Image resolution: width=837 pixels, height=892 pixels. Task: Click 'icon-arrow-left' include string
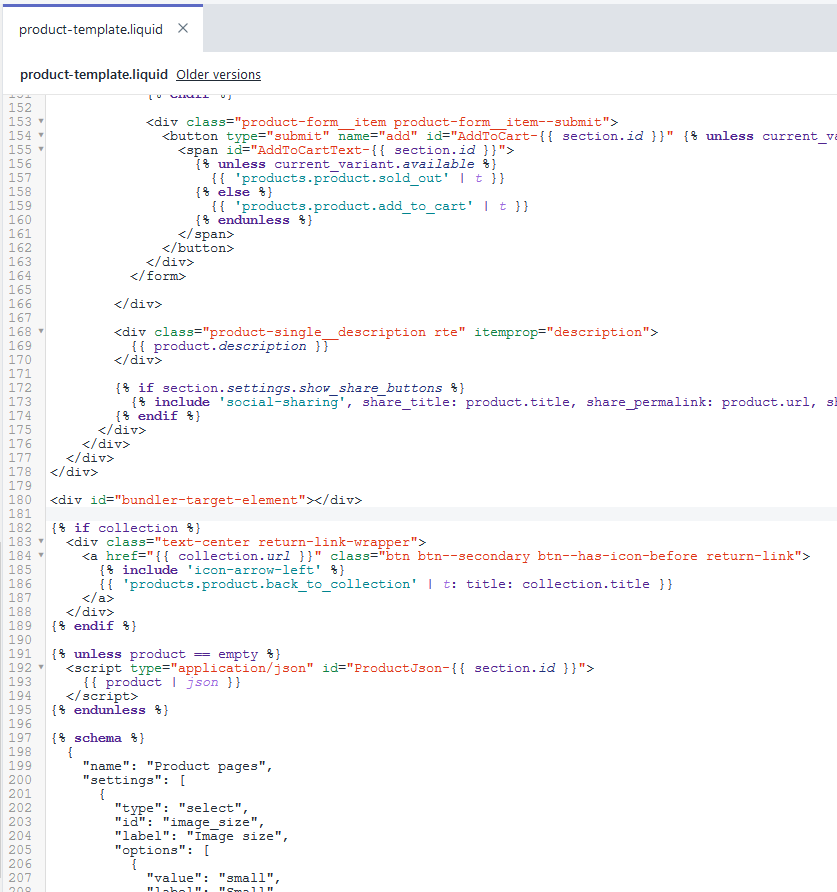click(x=254, y=570)
